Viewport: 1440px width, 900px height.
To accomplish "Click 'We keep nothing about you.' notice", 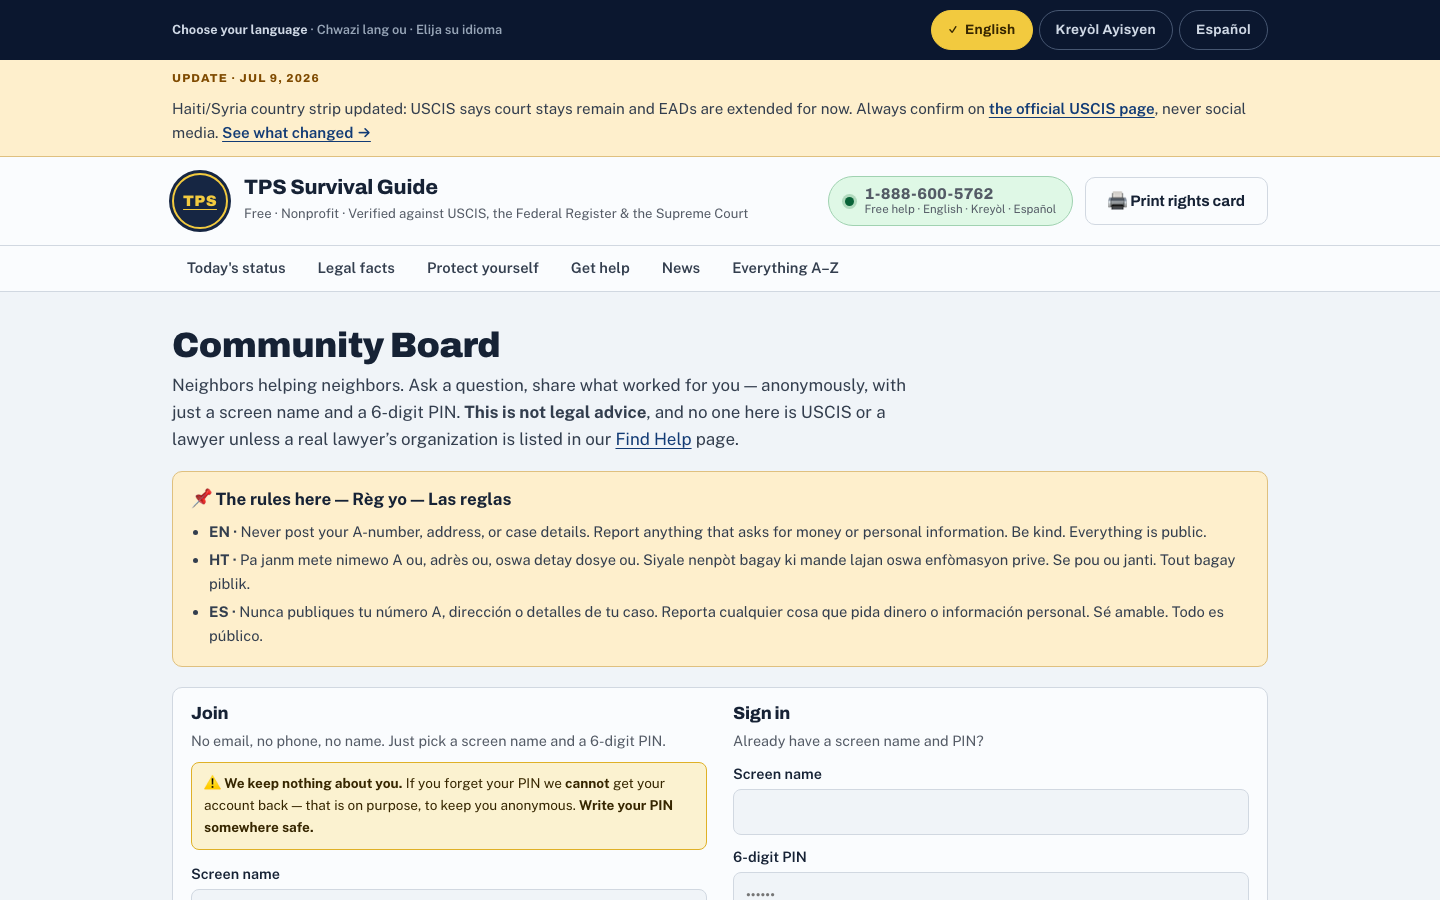I will 449,806.
